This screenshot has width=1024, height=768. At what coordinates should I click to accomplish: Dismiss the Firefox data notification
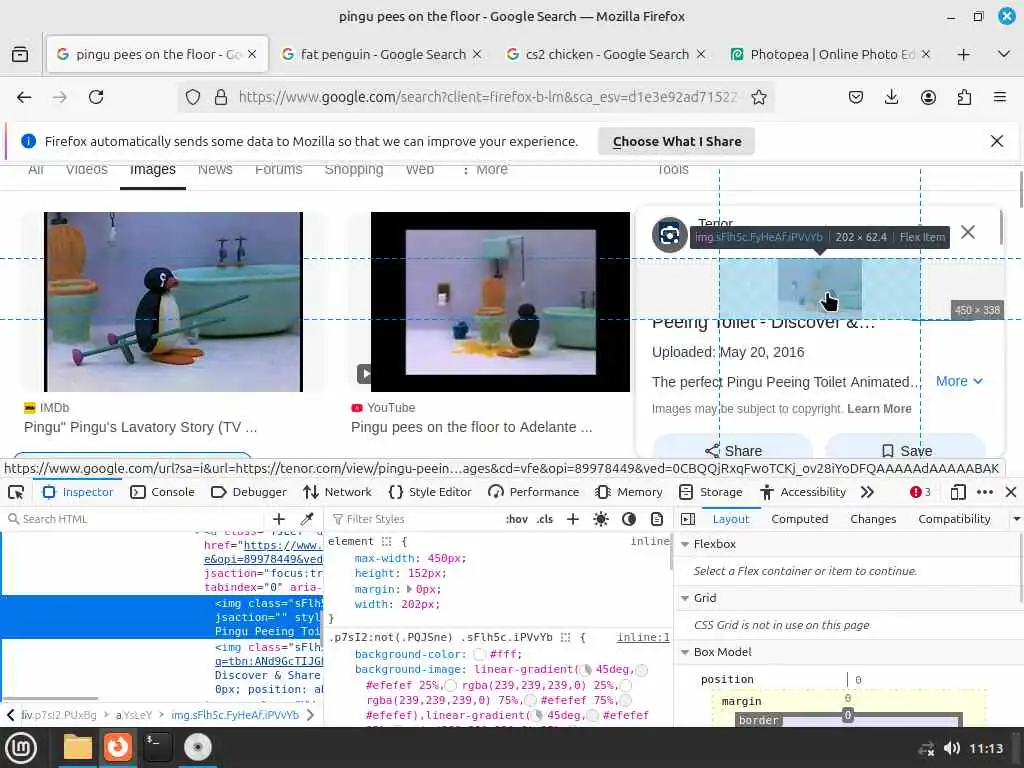click(x=997, y=141)
